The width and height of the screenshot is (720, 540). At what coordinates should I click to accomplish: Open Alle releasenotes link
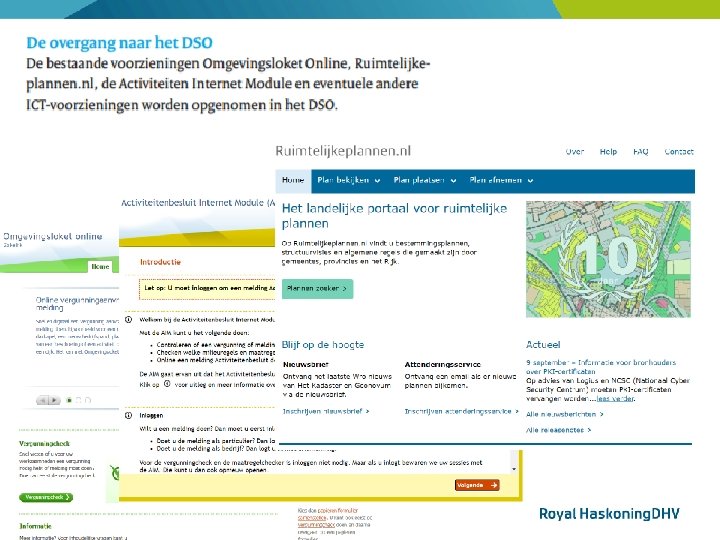tap(558, 430)
